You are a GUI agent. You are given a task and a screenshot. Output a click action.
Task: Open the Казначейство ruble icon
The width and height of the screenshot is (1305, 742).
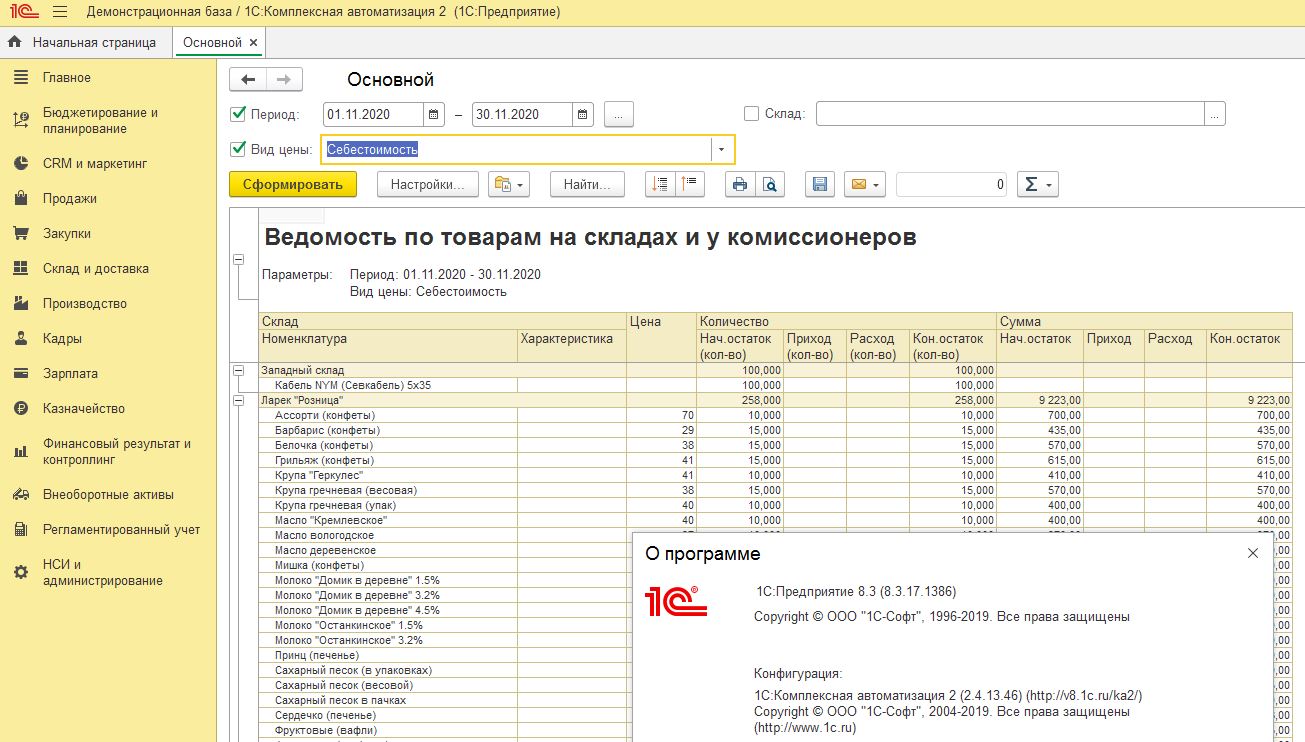(20, 408)
